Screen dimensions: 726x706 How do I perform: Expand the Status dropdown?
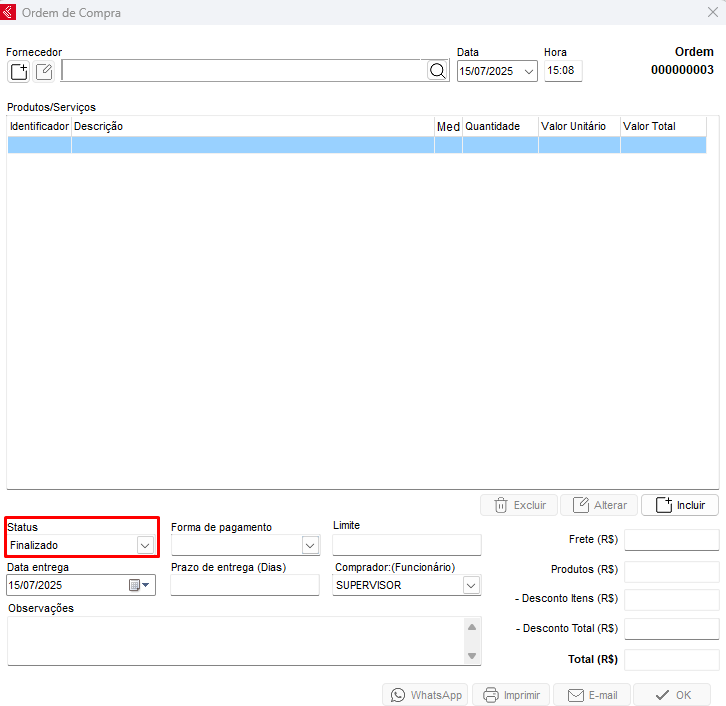click(145, 545)
